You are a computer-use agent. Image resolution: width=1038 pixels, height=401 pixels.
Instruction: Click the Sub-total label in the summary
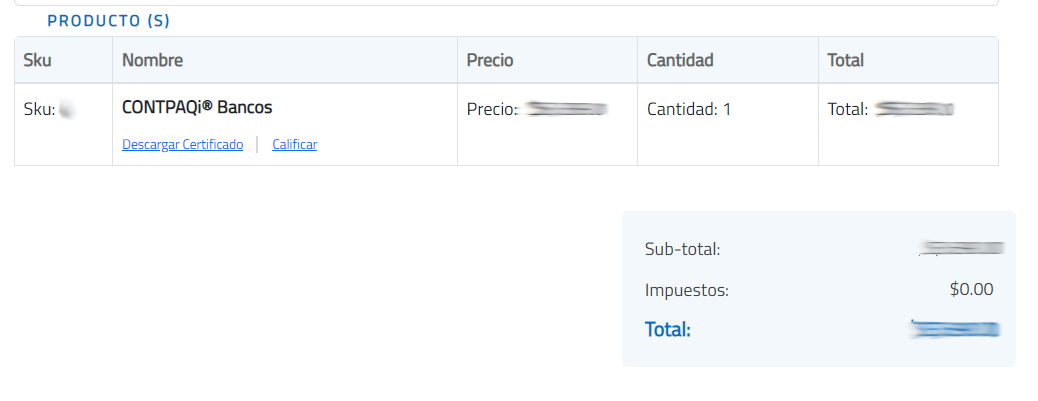point(682,249)
